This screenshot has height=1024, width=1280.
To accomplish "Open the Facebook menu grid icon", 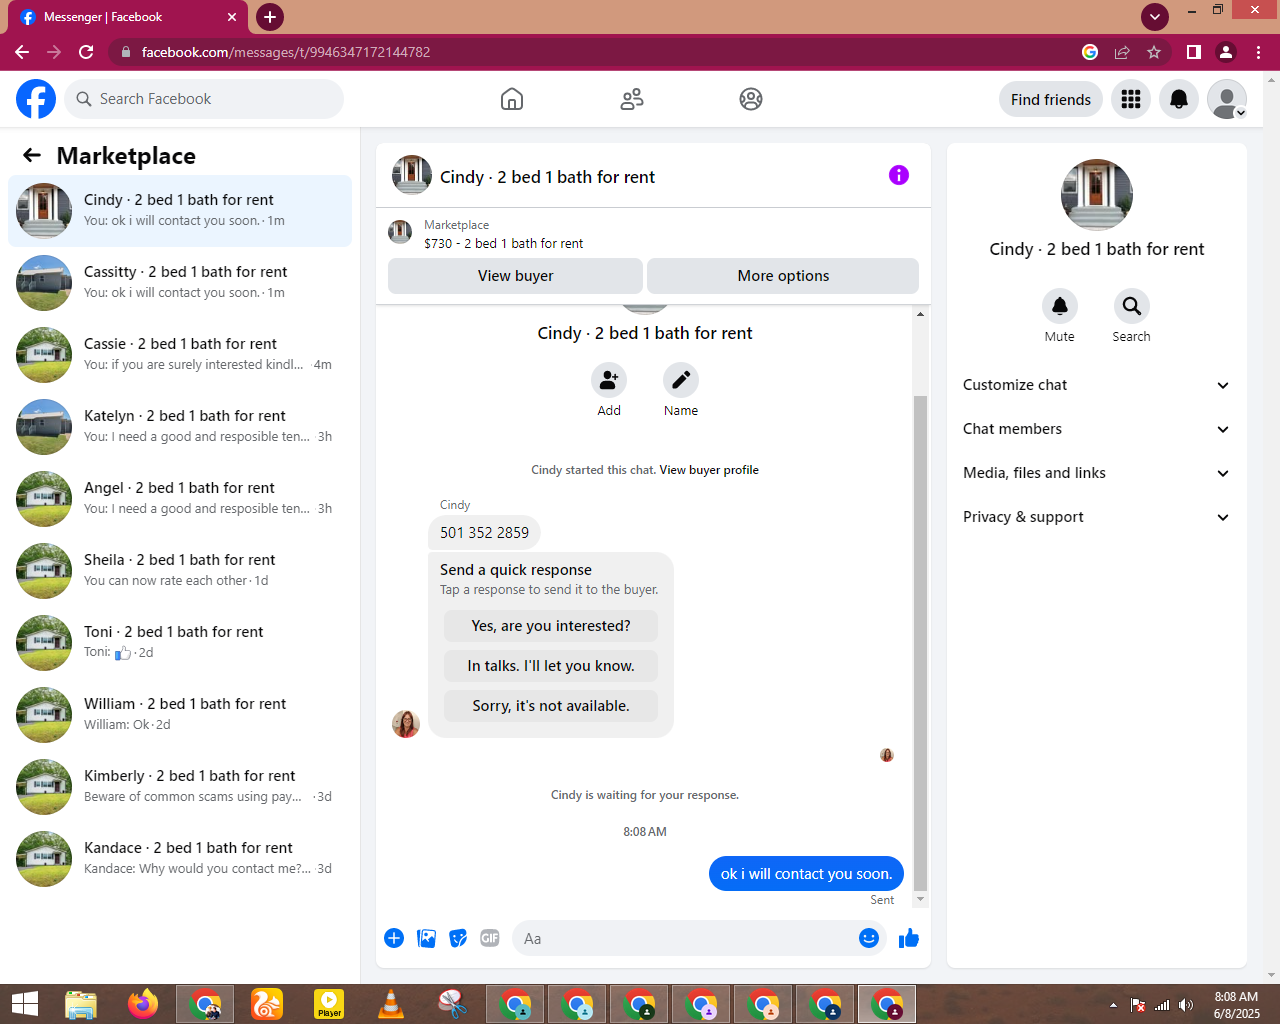I will coord(1131,99).
